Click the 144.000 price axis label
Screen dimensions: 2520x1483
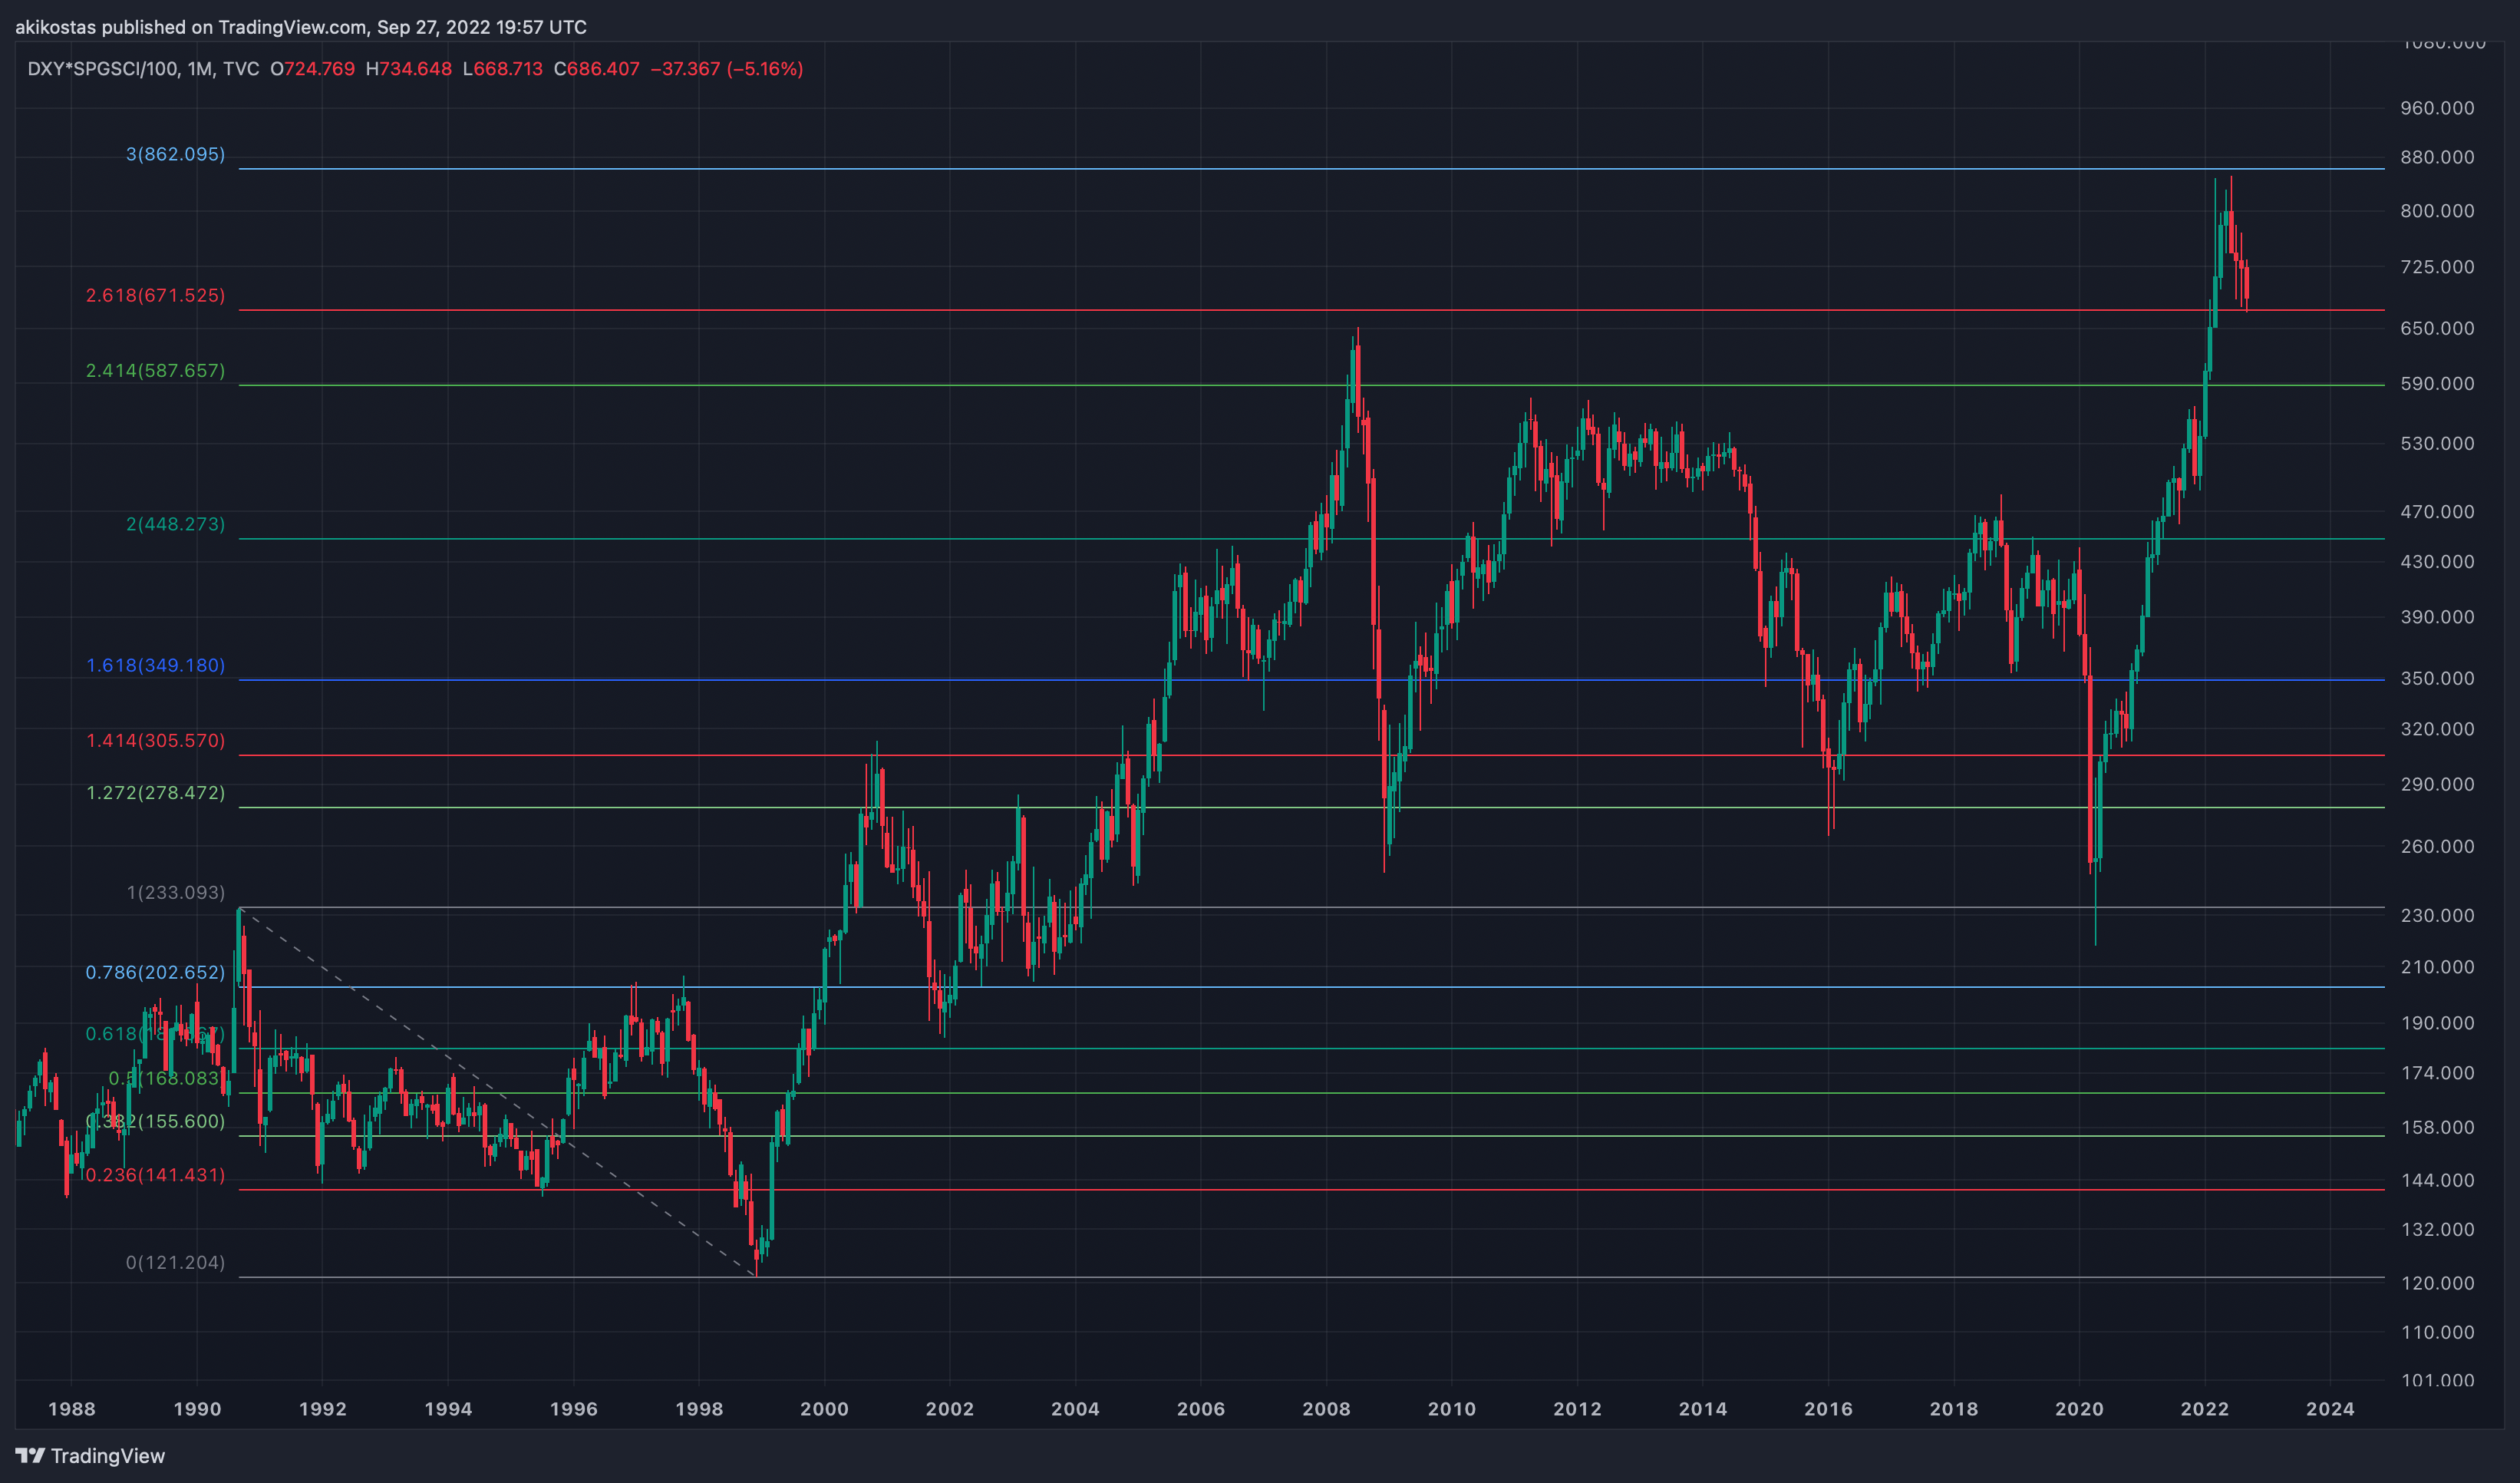pos(2437,1180)
